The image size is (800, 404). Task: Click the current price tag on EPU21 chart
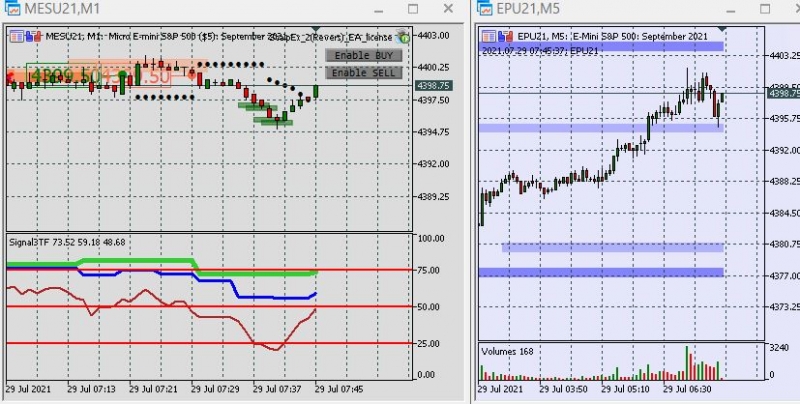click(x=784, y=93)
